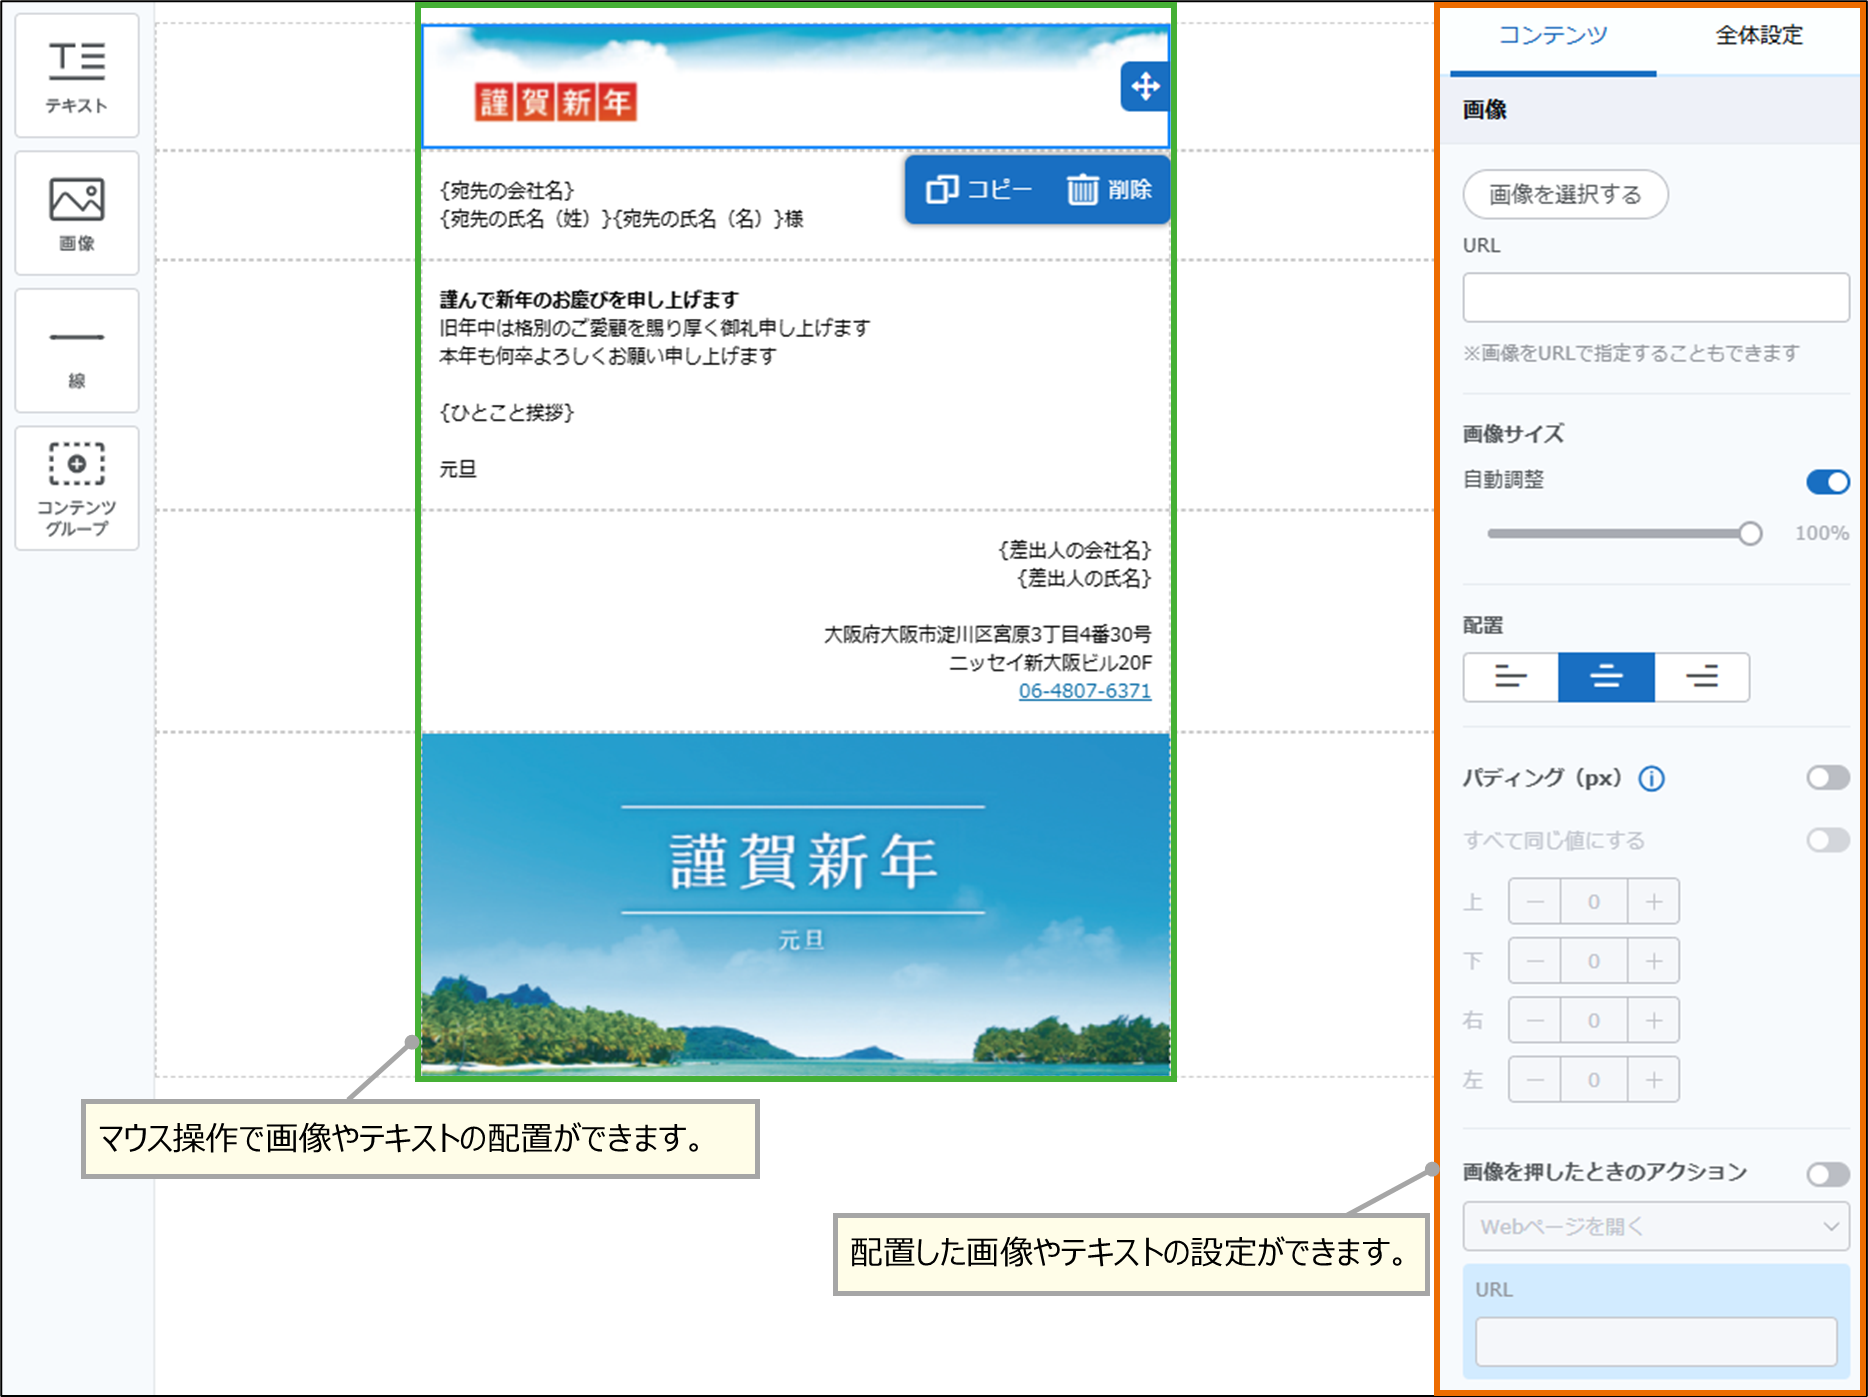
Task: Click the image URL input field
Action: click(x=1656, y=298)
